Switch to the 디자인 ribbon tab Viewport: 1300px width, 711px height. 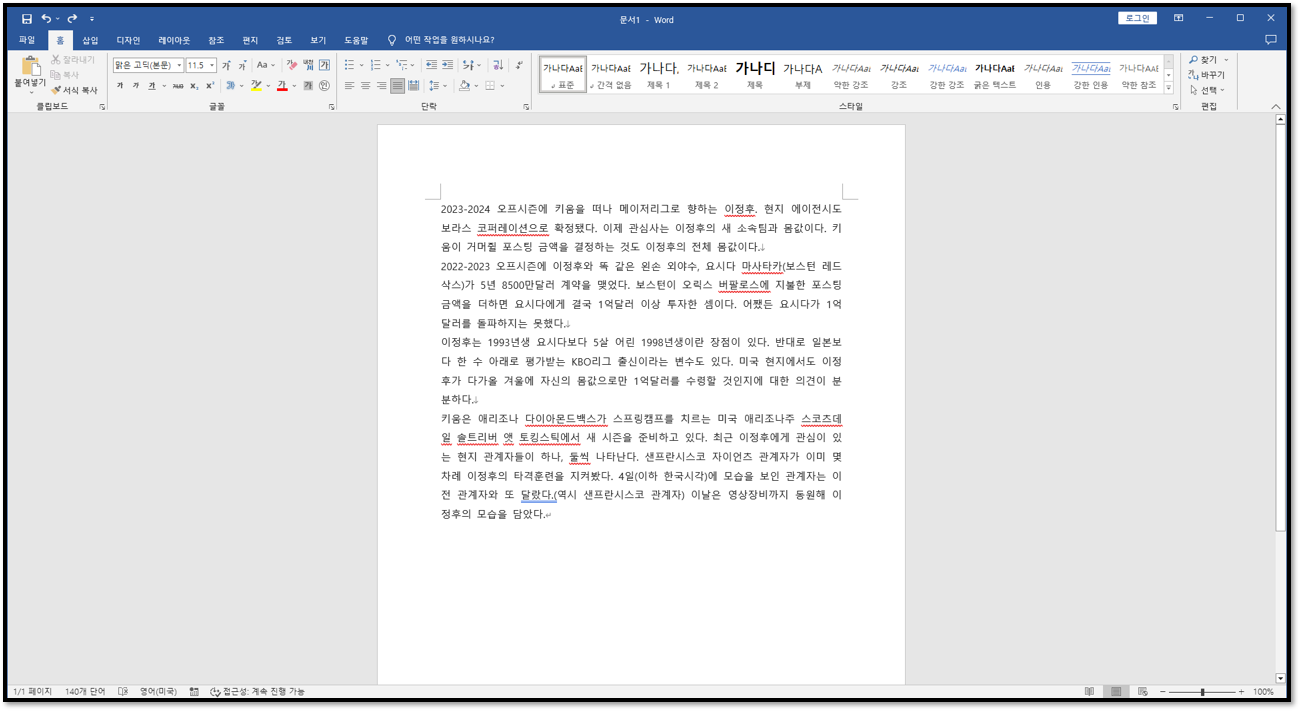(128, 40)
